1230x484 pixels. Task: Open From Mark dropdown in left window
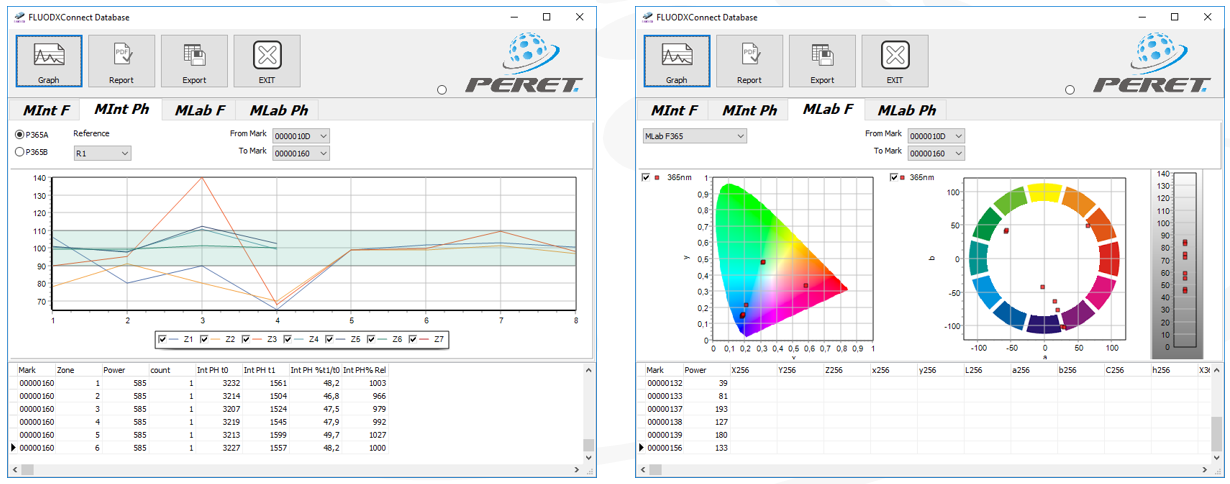[301, 135]
